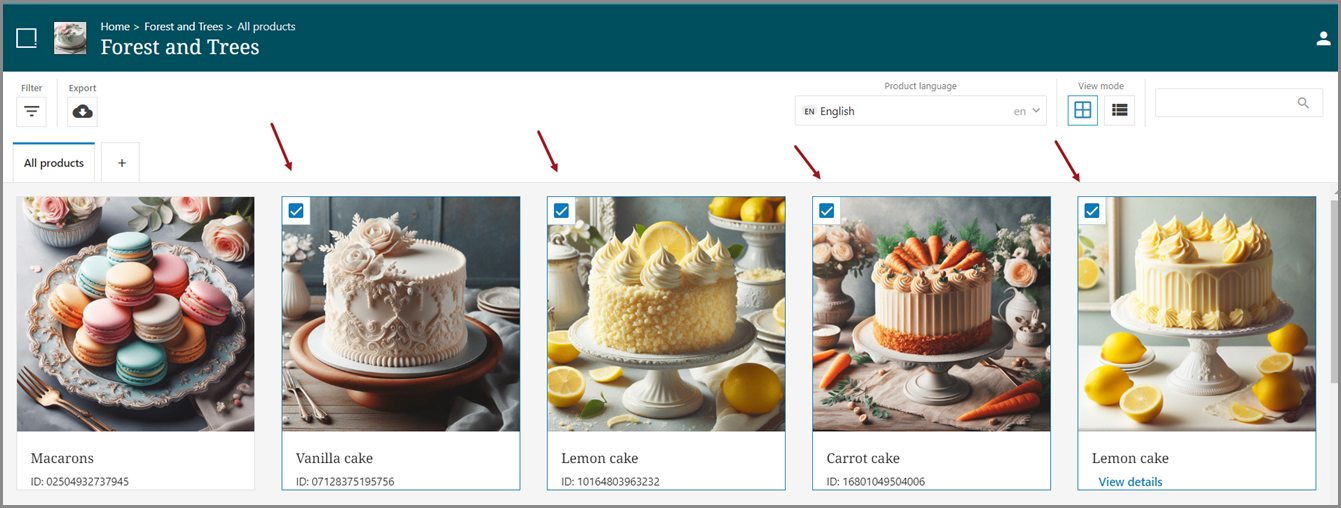Click the Home breadcrumb link
This screenshot has width=1341, height=508.
click(115, 27)
